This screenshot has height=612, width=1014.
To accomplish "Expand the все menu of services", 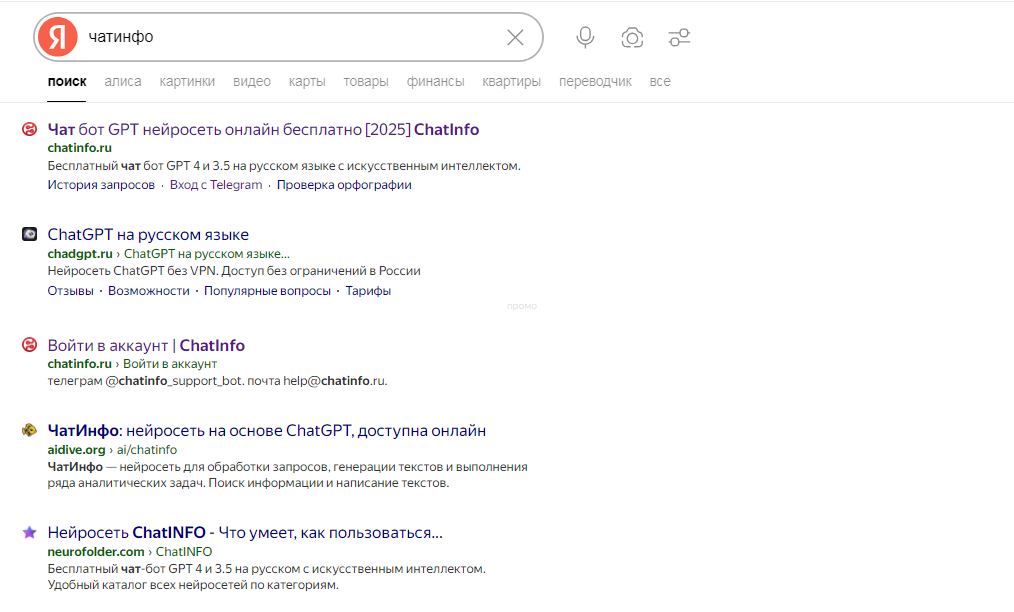I will [x=660, y=82].
